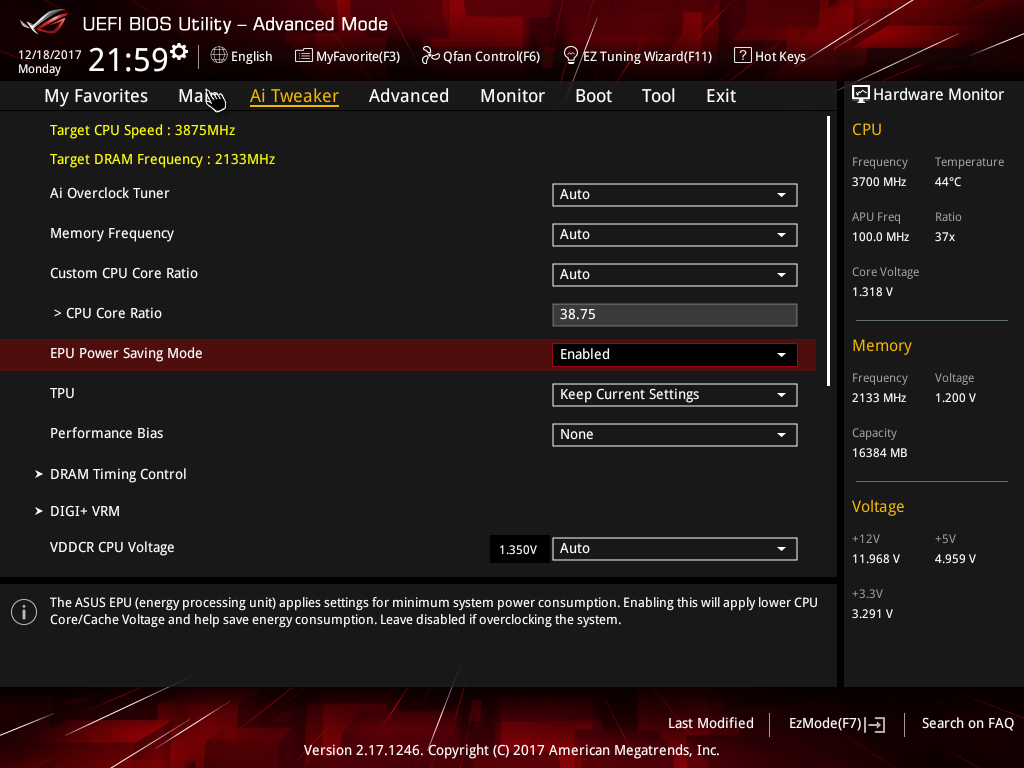The height and width of the screenshot is (768, 1024).
Task: Open clock settings gear icon
Action: [179, 51]
